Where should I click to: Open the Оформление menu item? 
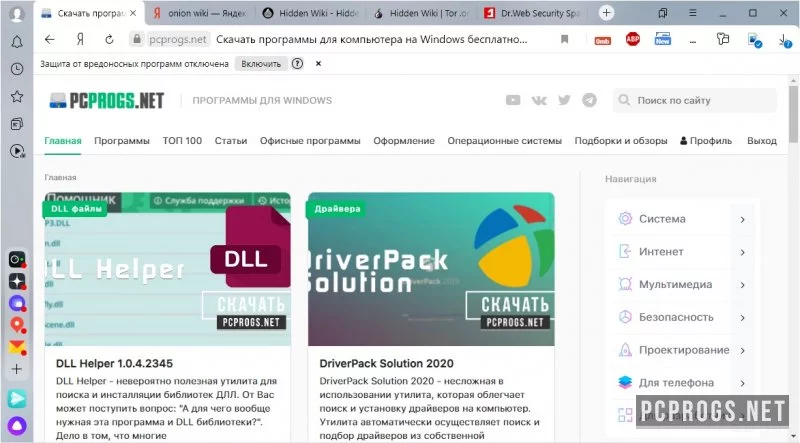404,141
